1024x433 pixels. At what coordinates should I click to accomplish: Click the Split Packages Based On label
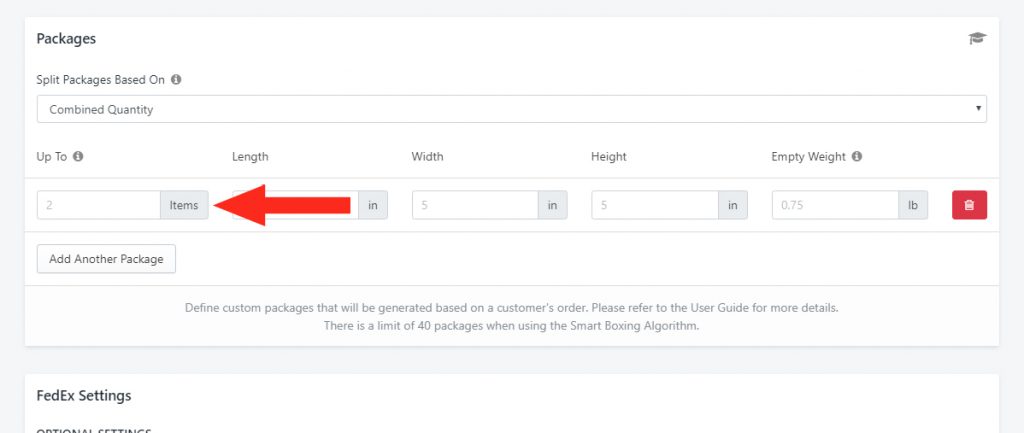click(101, 80)
